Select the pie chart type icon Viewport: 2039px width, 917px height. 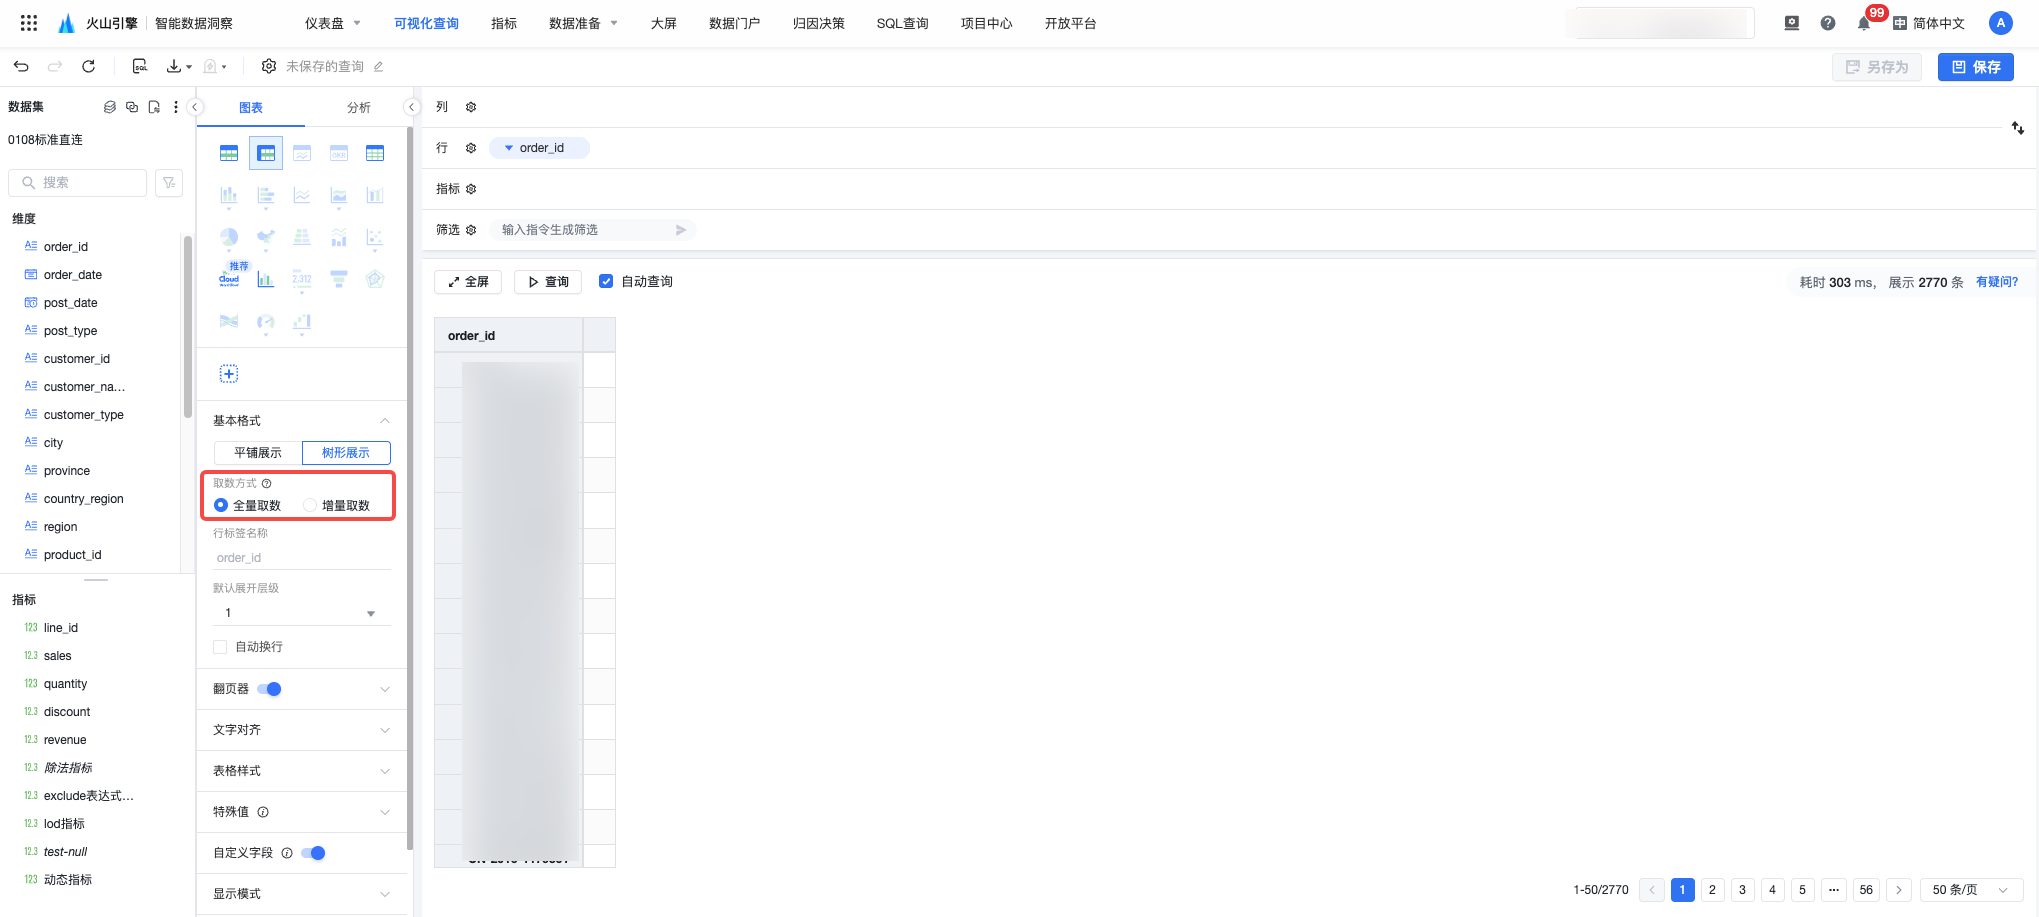(229, 237)
